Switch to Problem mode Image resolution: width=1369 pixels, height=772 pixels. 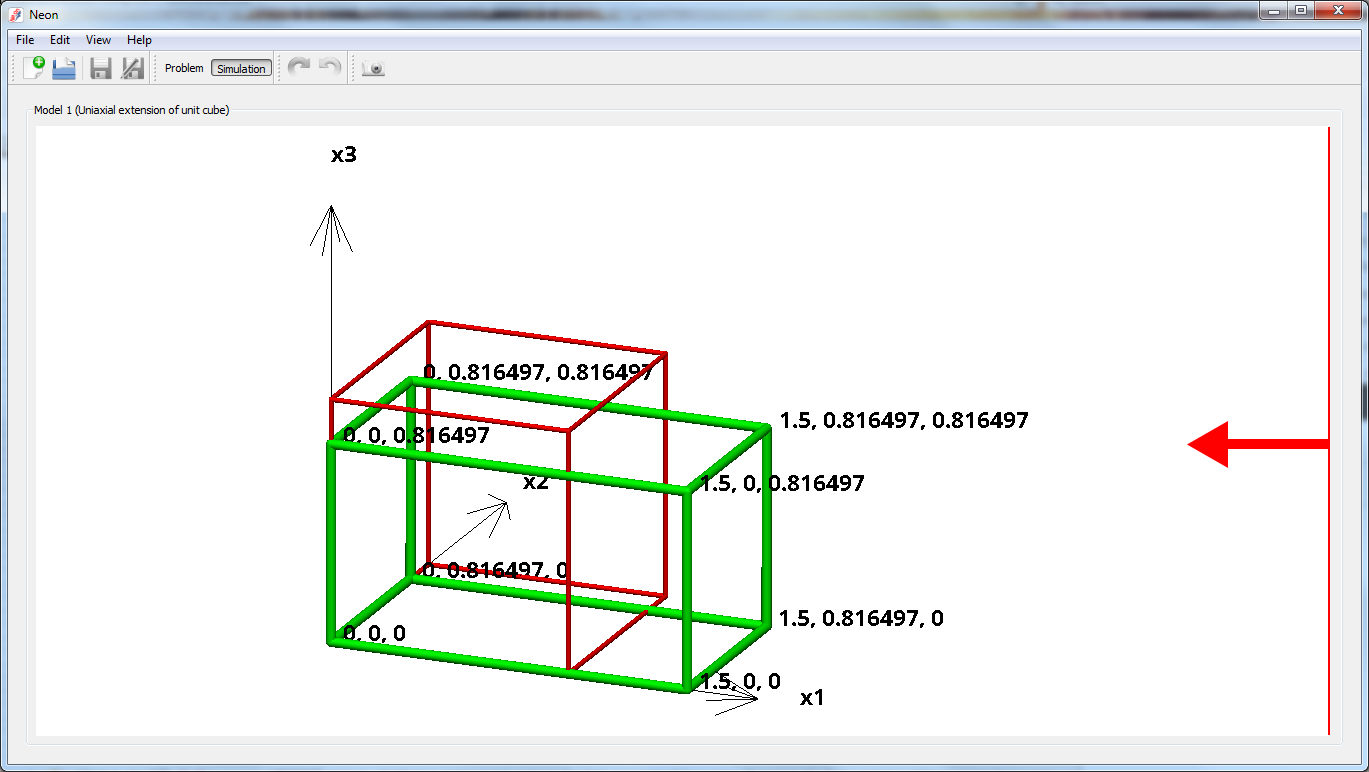[x=184, y=68]
